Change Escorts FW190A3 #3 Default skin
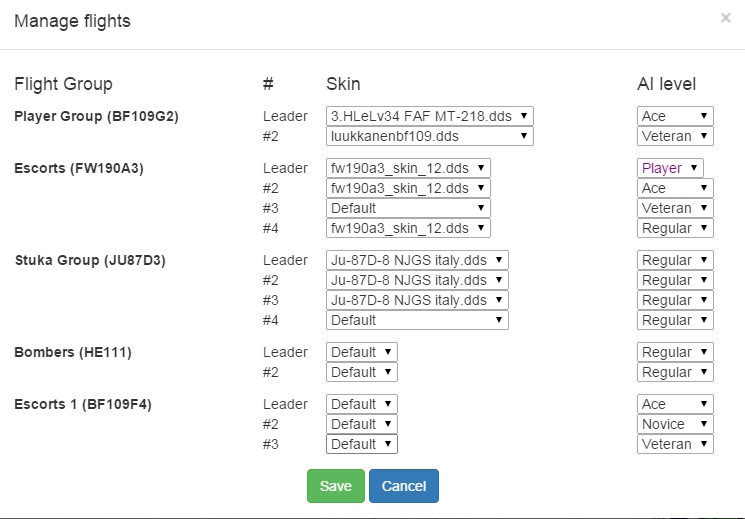745x519 pixels. (x=408, y=208)
